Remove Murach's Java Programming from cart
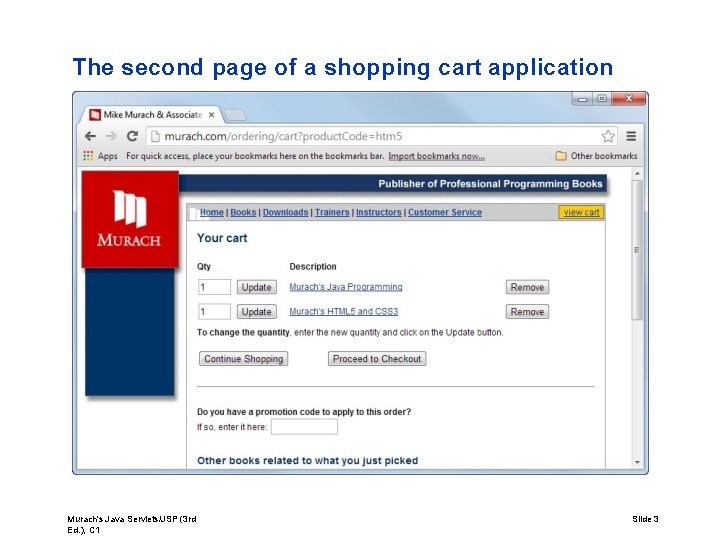 [x=527, y=287]
